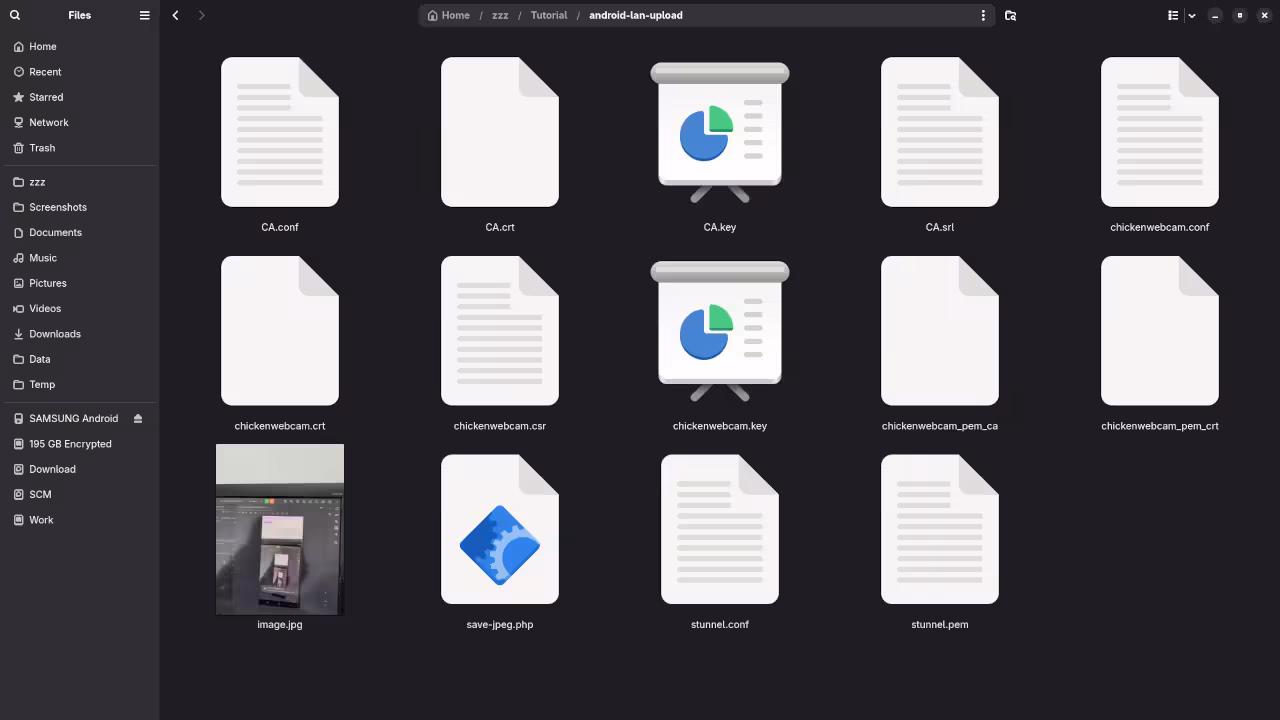Open the SCM drive in sidebar
Screen dimensions: 1280x720
point(80,494)
